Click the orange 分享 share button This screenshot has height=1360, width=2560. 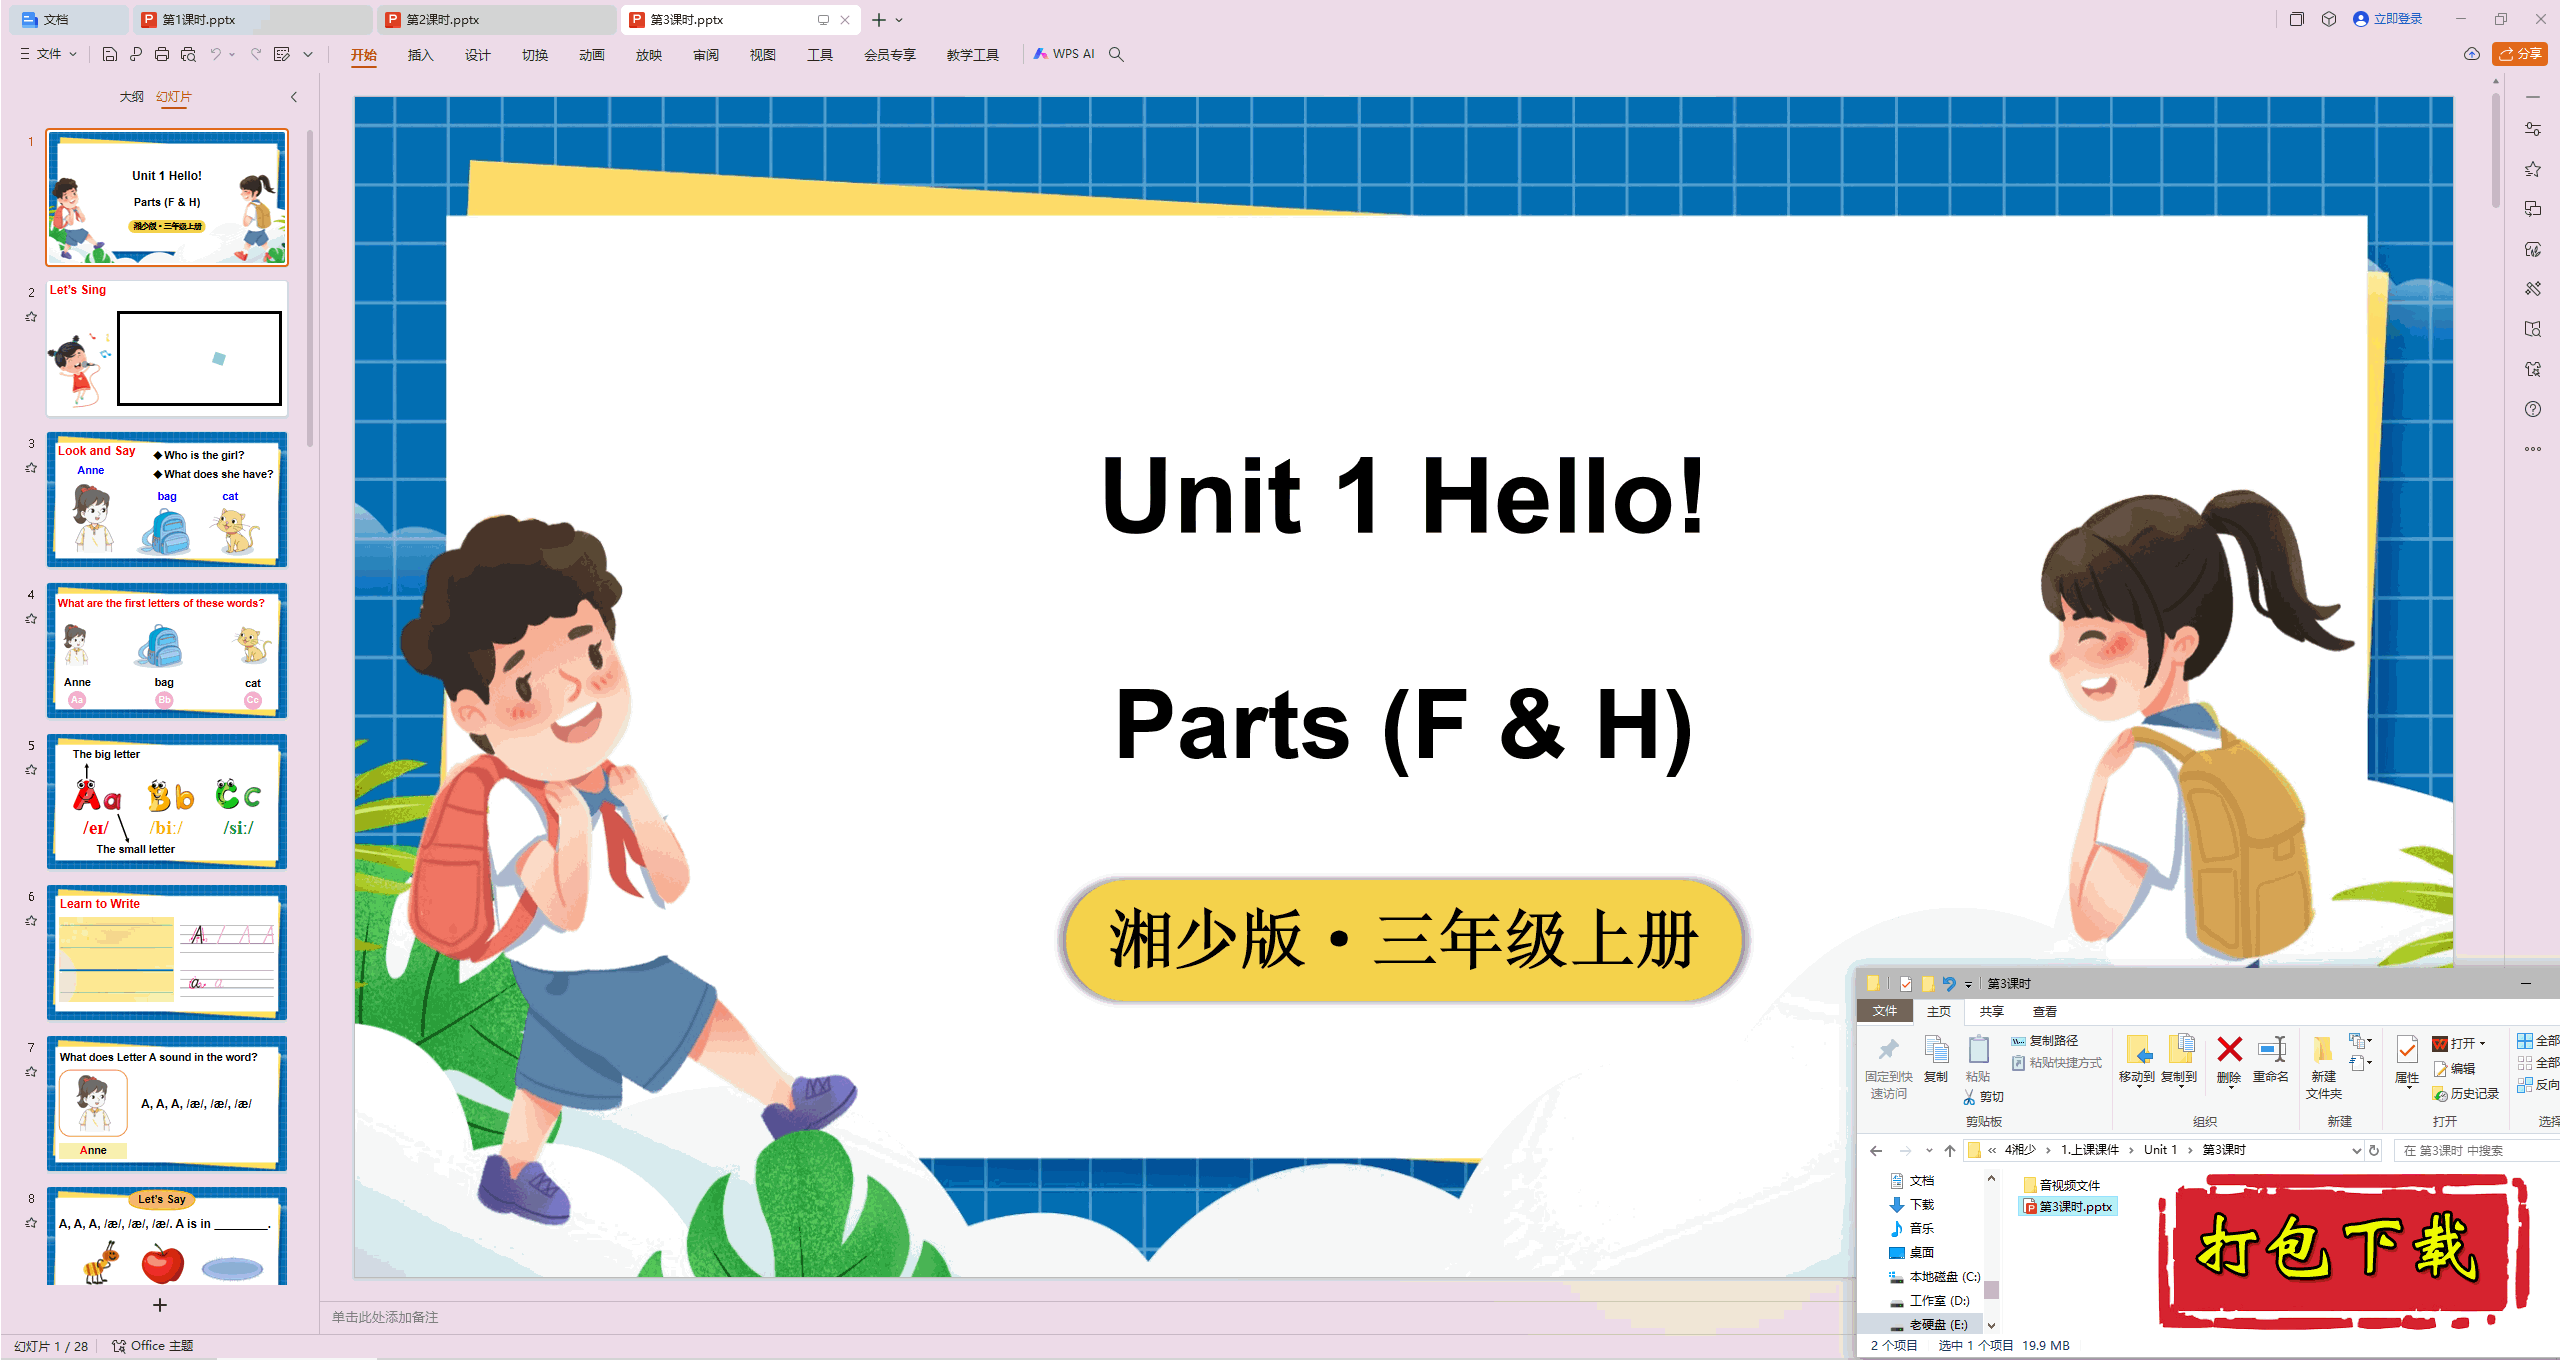(2520, 54)
